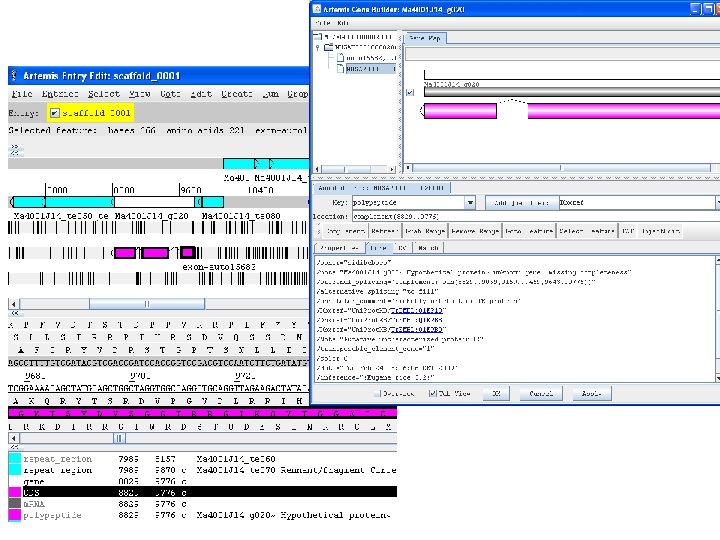The width and height of the screenshot is (720, 540).
Task: Click the Complement button
Action: click(345, 231)
